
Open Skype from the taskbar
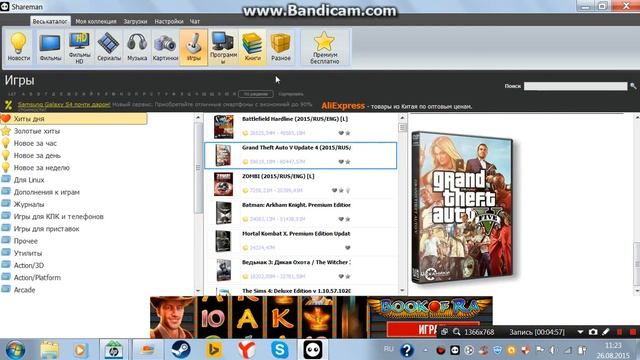pyautogui.click(x=280, y=350)
